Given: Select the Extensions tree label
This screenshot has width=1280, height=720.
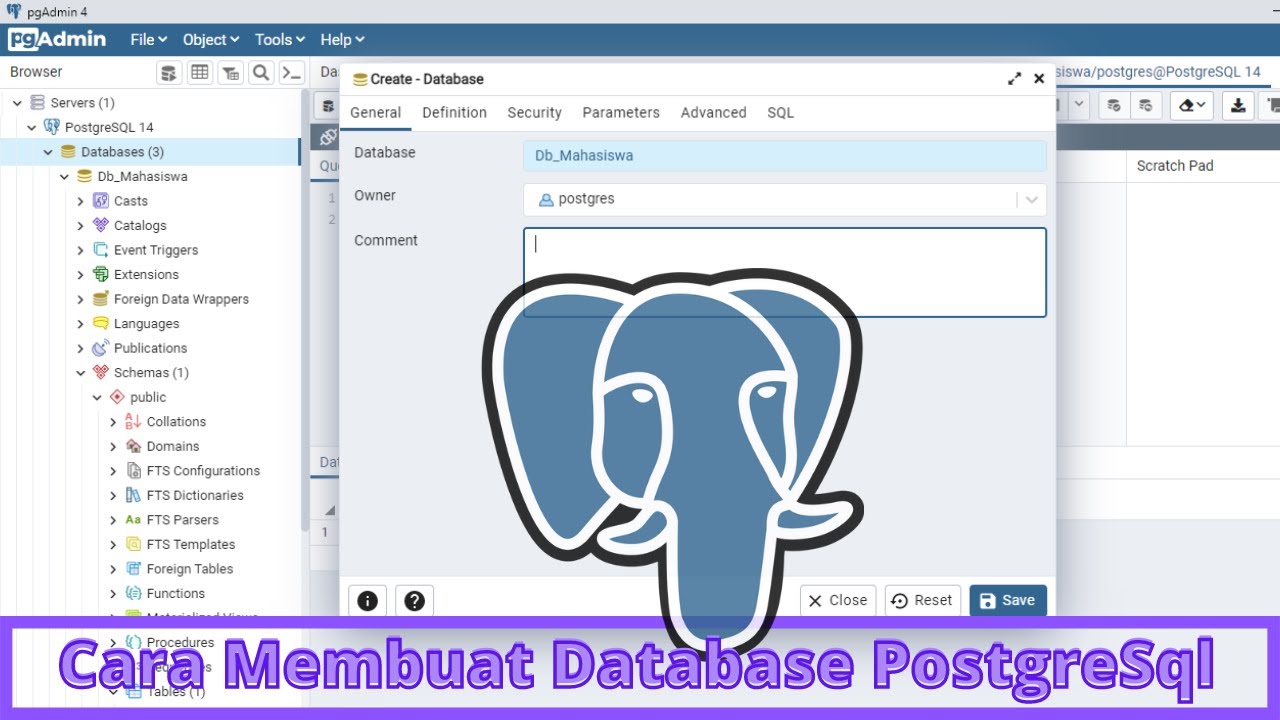Looking at the screenshot, I should click(146, 274).
